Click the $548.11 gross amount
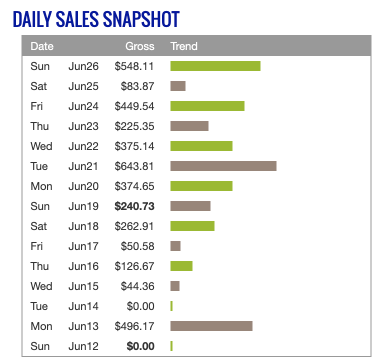The height and width of the screenshot is (363, 382). (134, 66)
